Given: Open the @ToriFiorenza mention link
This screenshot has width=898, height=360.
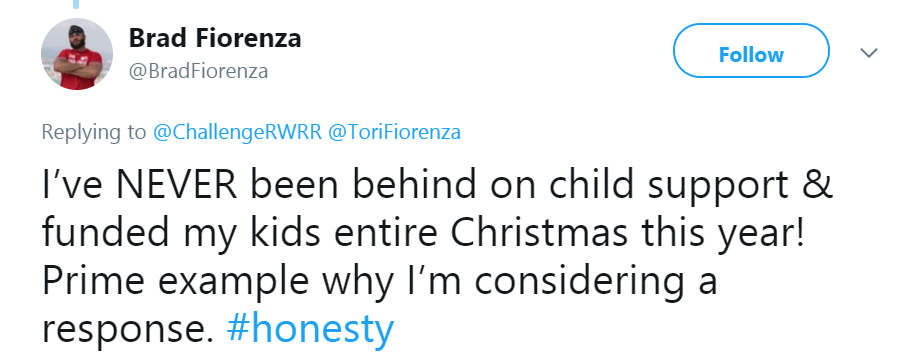Looking at the screenshot, I should 394,132.
